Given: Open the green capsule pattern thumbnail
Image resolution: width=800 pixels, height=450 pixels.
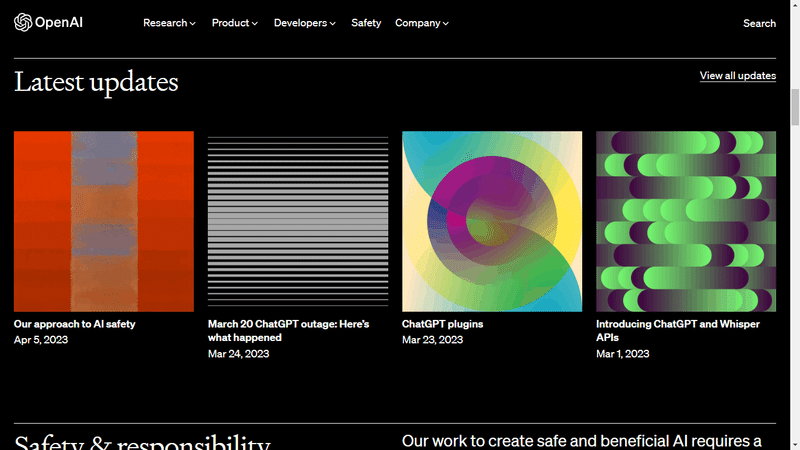Looking at the screenshot, I should (686, 221).
